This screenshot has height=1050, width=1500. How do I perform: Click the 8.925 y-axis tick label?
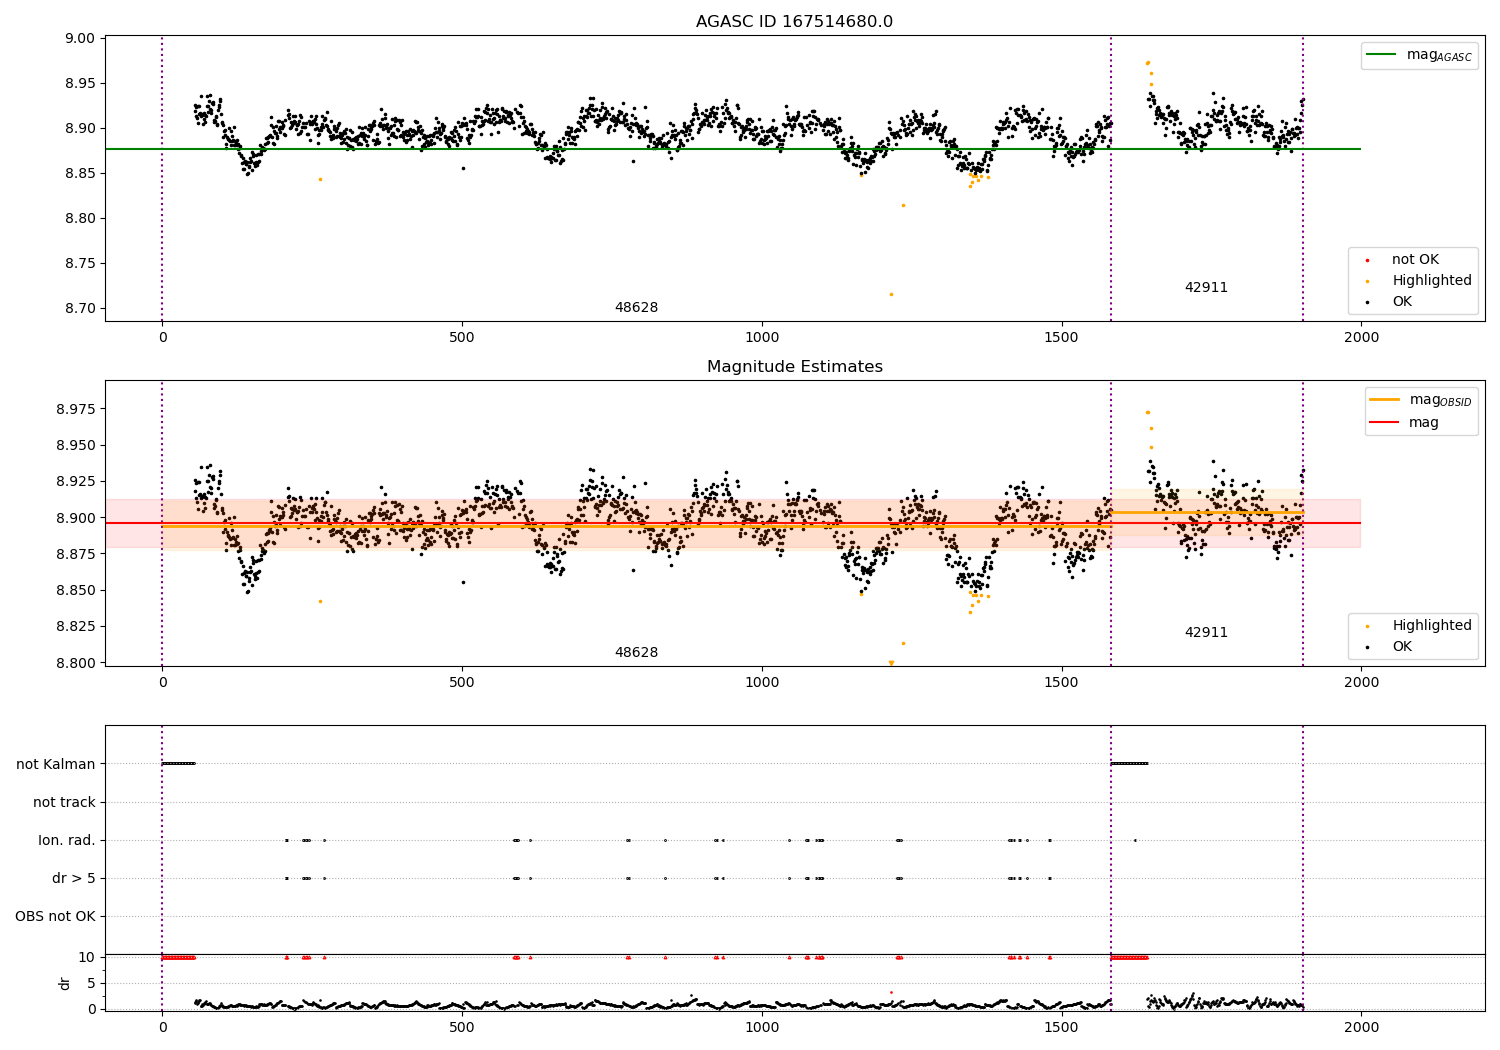(x=77, y=482)
